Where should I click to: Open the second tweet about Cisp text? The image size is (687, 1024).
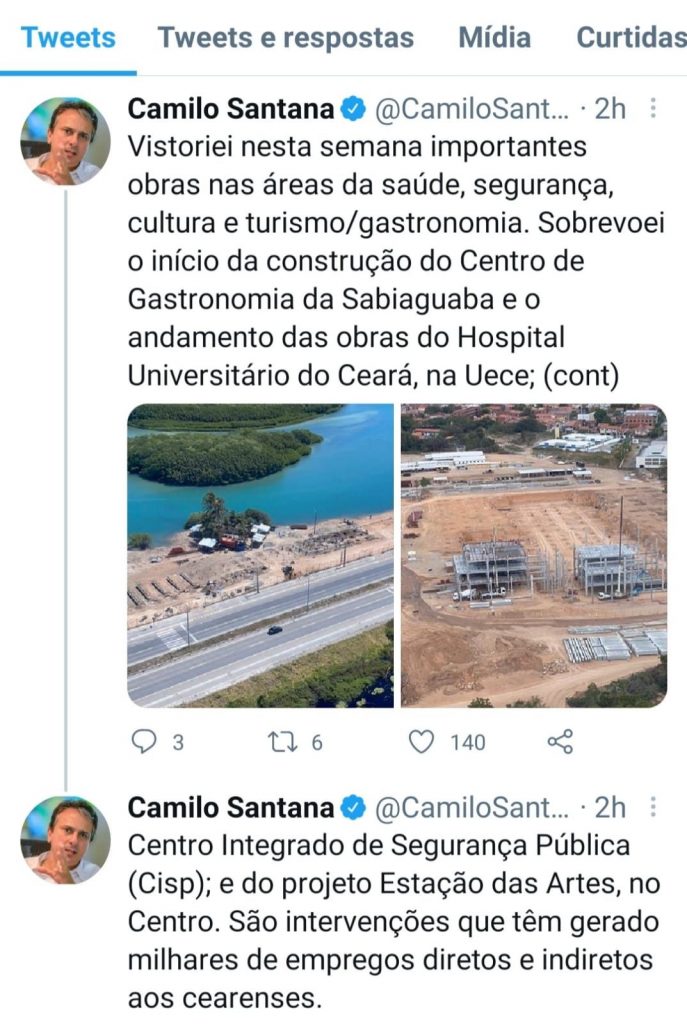click(390, 921)
